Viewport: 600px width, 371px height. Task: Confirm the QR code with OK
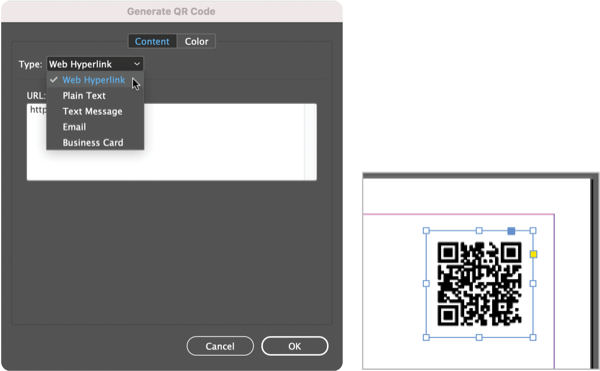click(295, 346)
